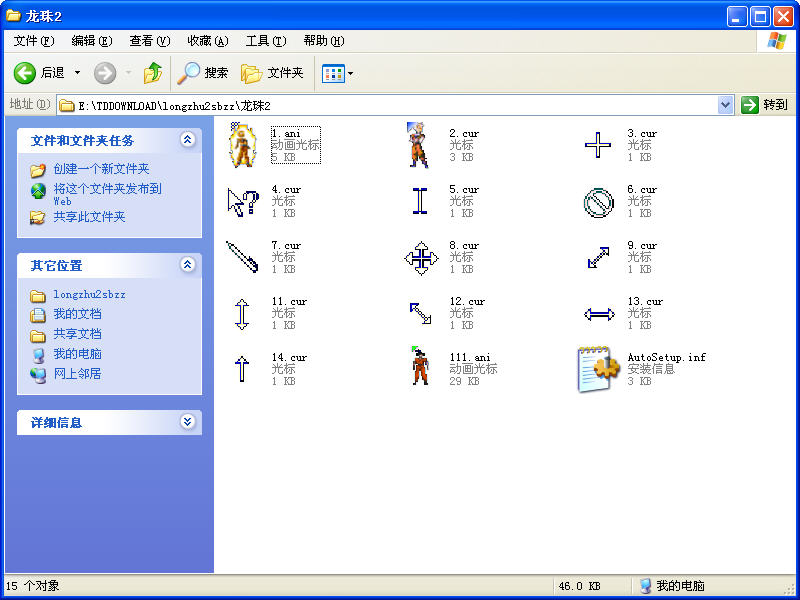Viewport: 800px width, 600px height.
Task: Click the AutoSetup.inf file name text
Action: point(666,357)
